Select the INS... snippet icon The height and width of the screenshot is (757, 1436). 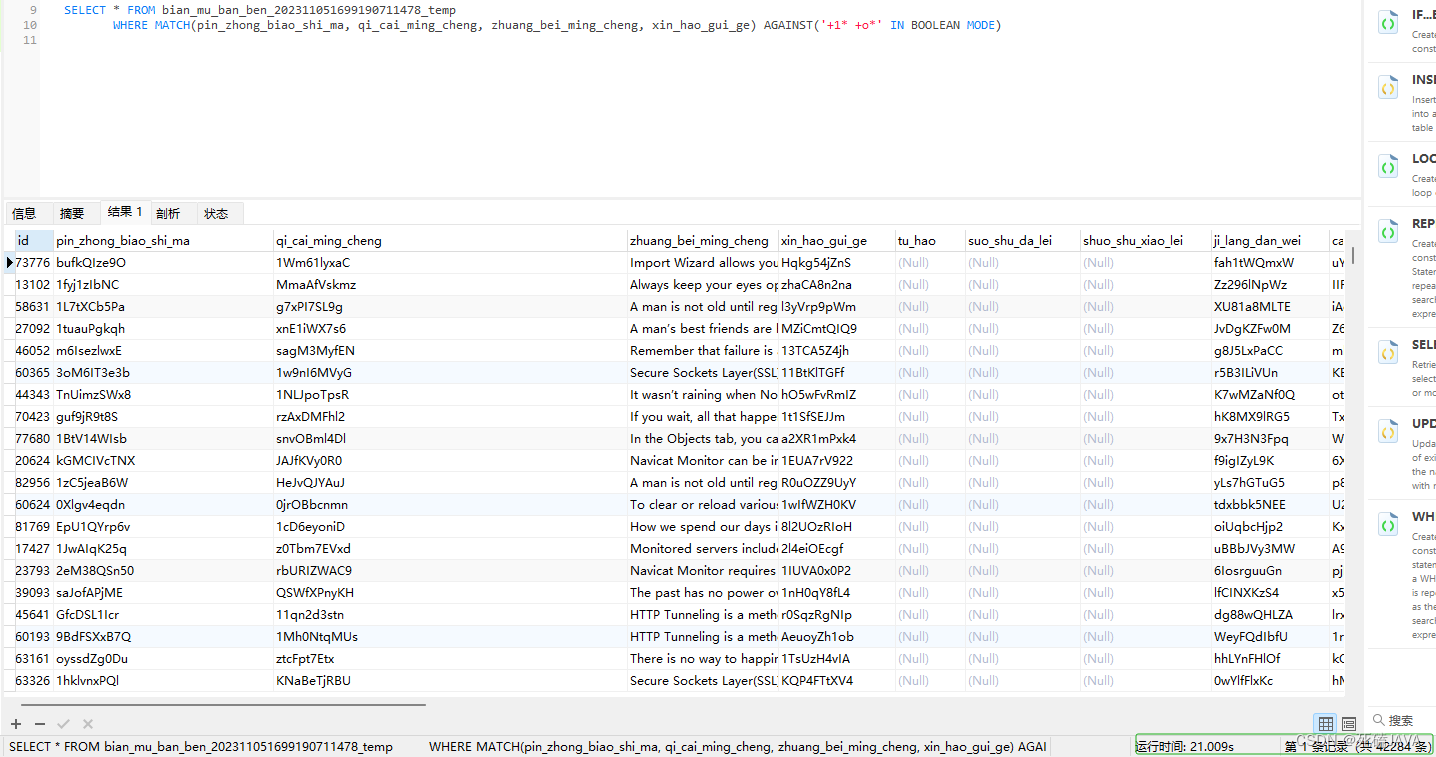1388,88
